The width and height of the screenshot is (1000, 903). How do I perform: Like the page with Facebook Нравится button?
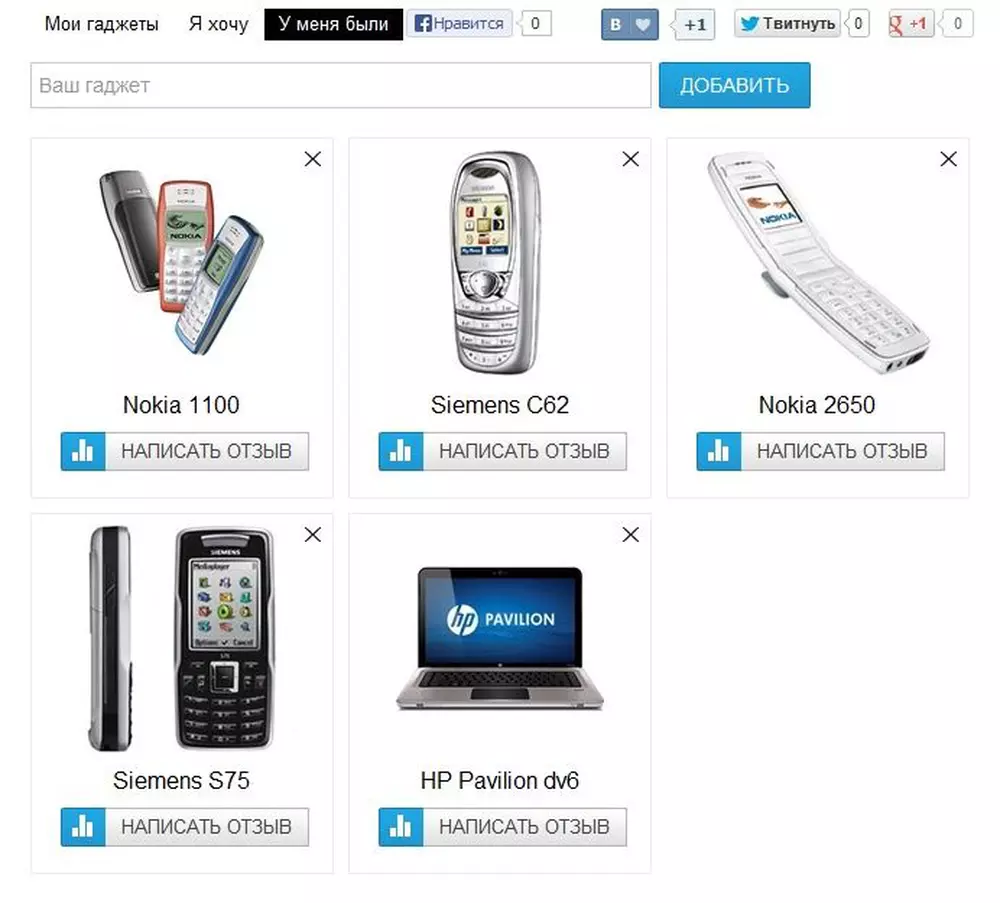pos(459,24)
